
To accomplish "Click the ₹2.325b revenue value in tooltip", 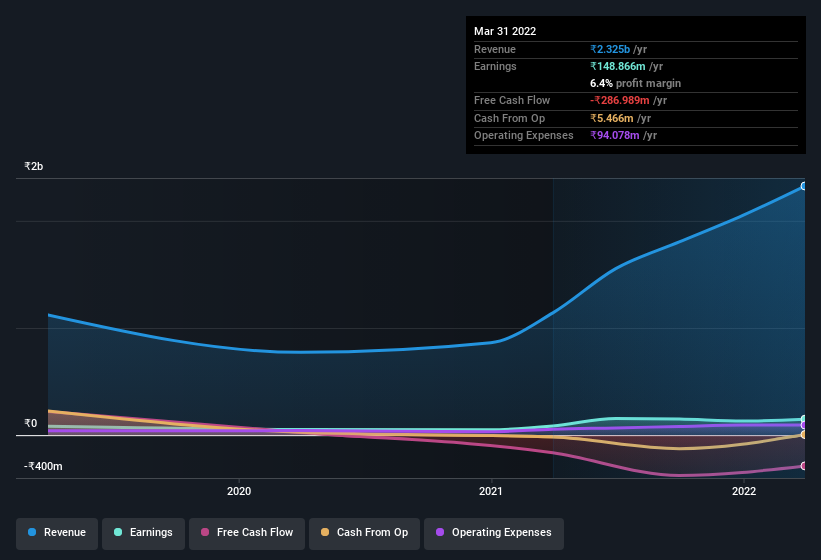I will [610, 49].
